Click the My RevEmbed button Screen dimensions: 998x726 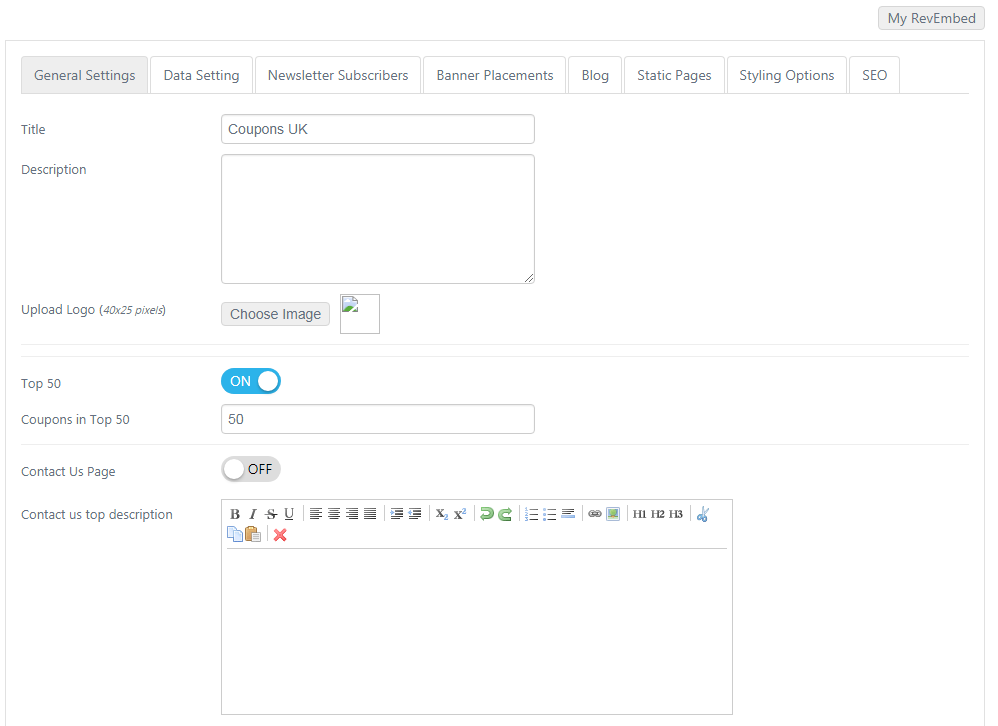coord(931,18)
